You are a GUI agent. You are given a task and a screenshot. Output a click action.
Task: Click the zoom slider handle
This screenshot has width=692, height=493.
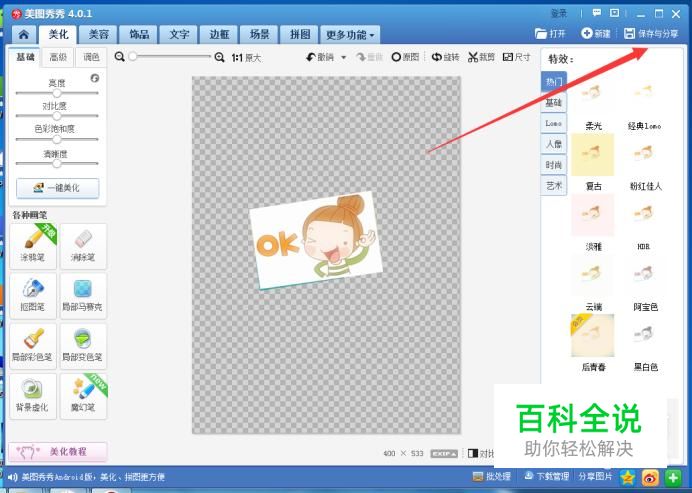pos(132,56)
